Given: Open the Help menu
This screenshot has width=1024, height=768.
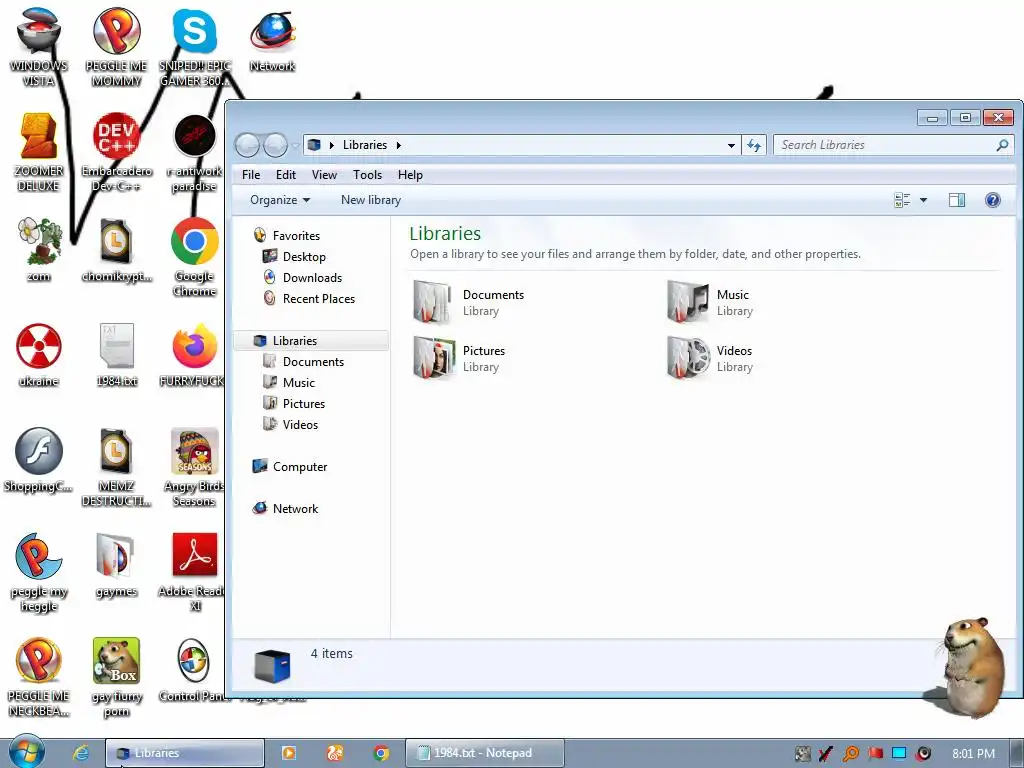Looking at the screenshot, I should coord(410,175).
